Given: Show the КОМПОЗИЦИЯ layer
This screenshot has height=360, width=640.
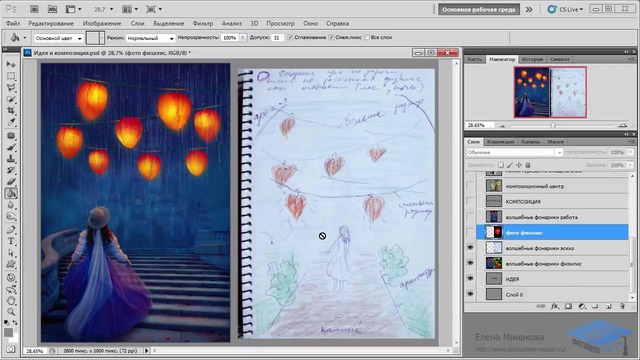Looking at the screenshot, I should (470, 201).
